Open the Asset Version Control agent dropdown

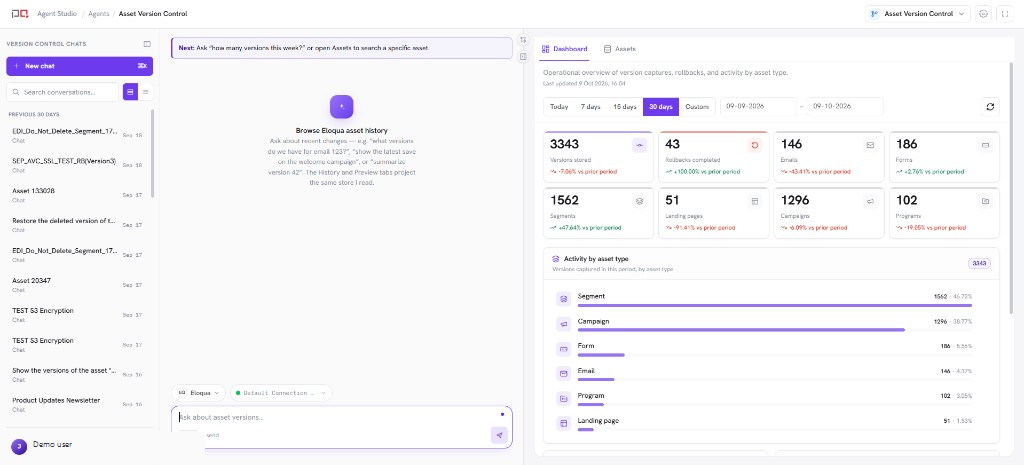(918, 14)
